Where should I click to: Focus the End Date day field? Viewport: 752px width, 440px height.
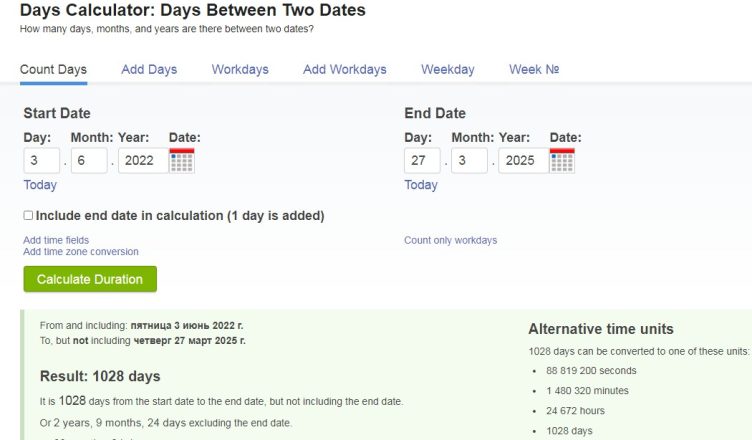point(422,160)
